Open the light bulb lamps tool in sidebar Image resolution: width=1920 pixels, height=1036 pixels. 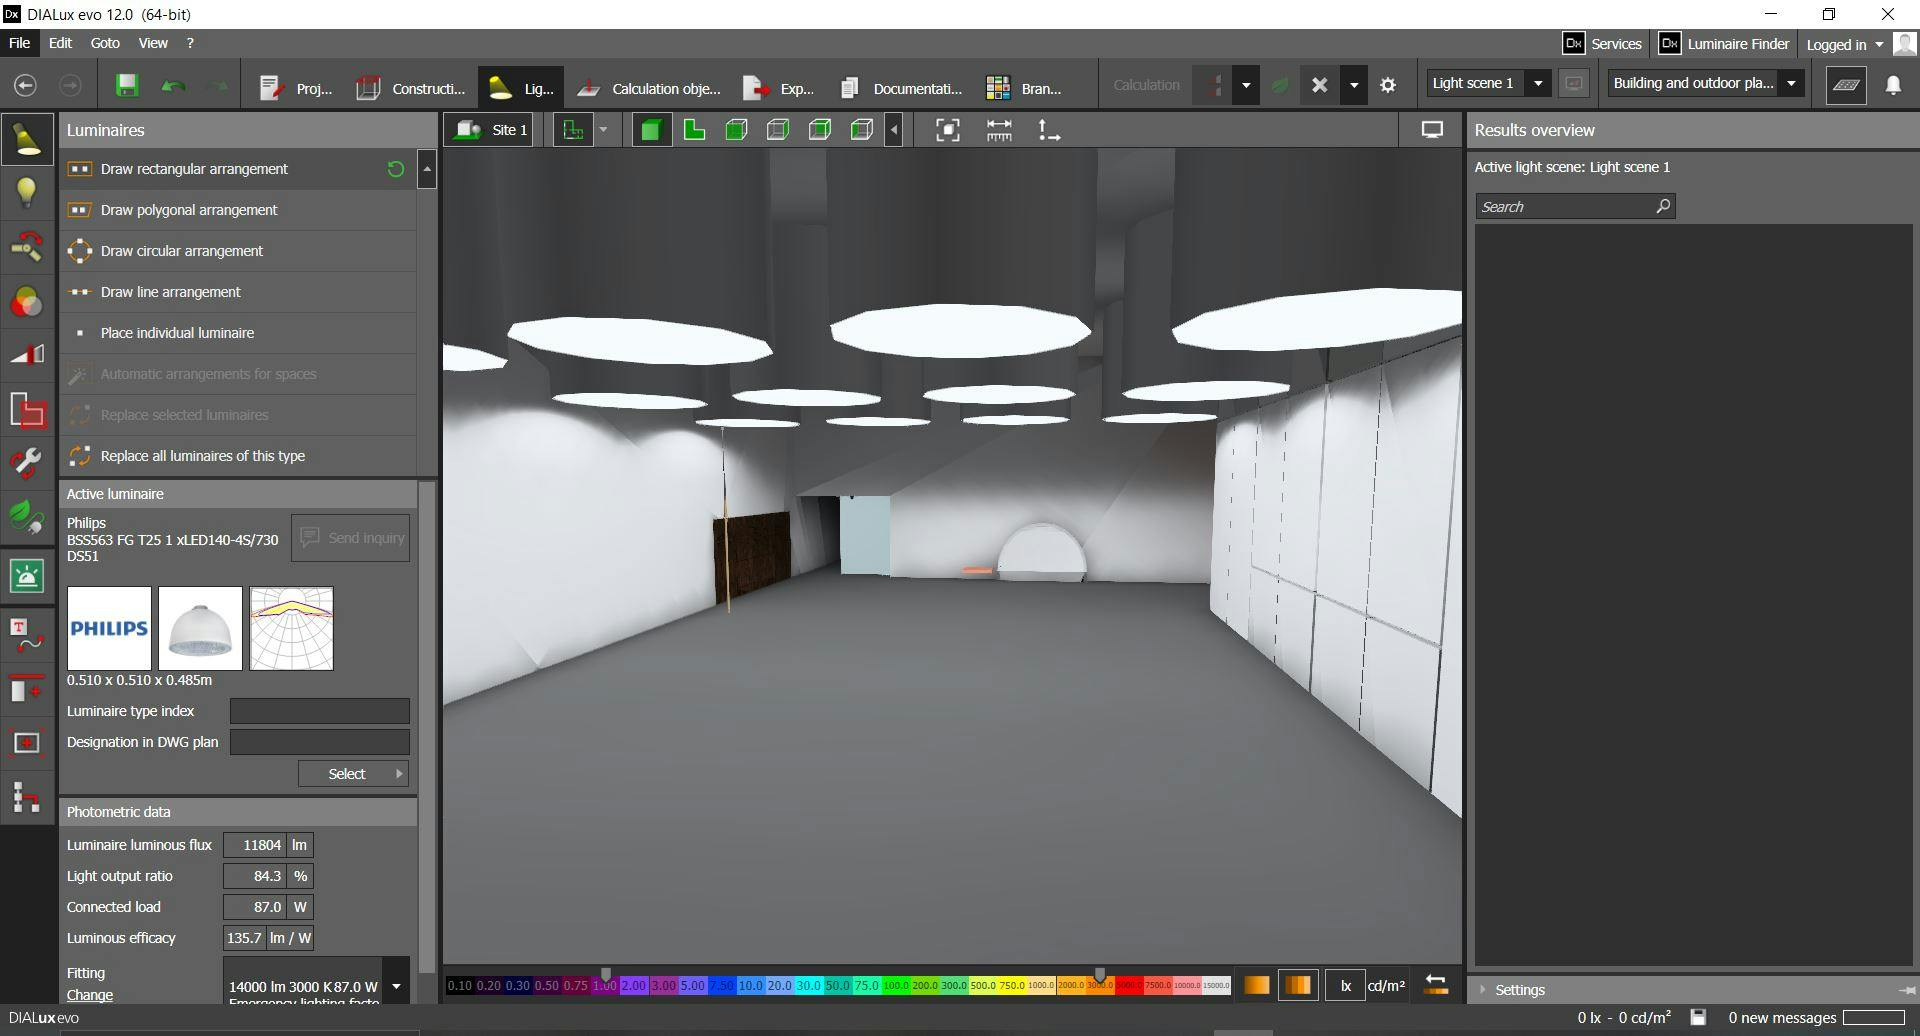click(x=27, y=193)
